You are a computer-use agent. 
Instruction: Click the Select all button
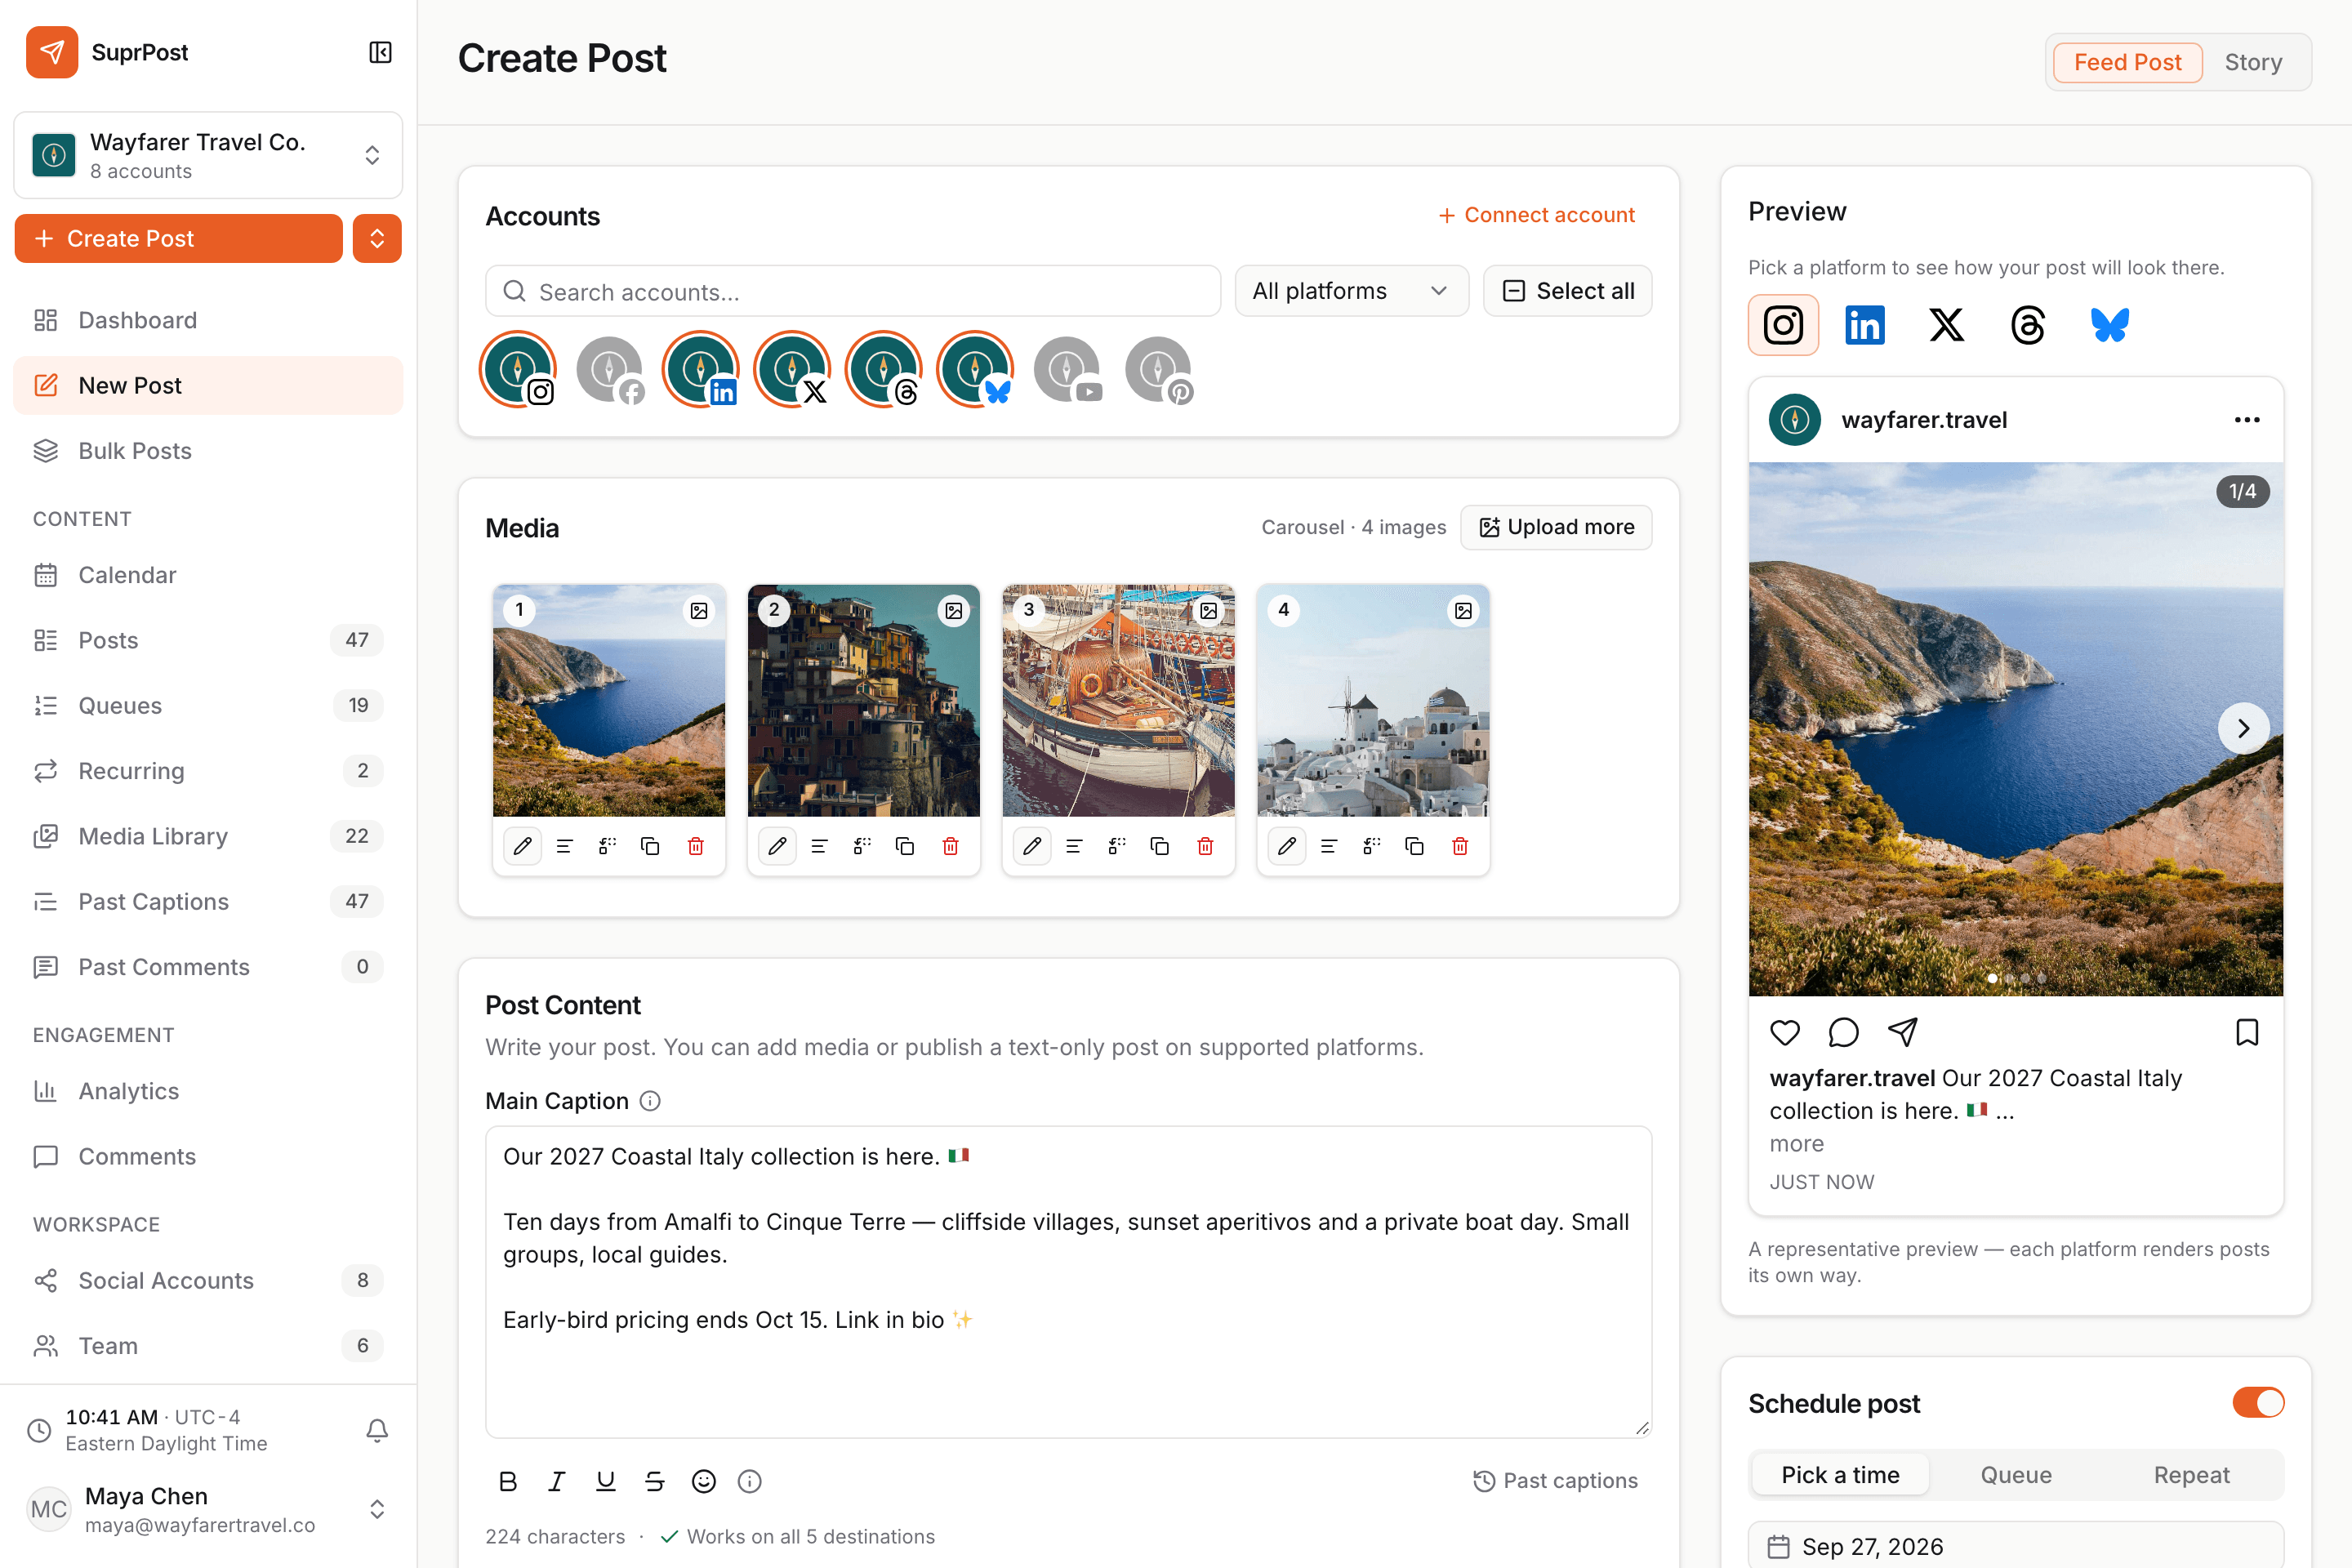(1567, 291)
